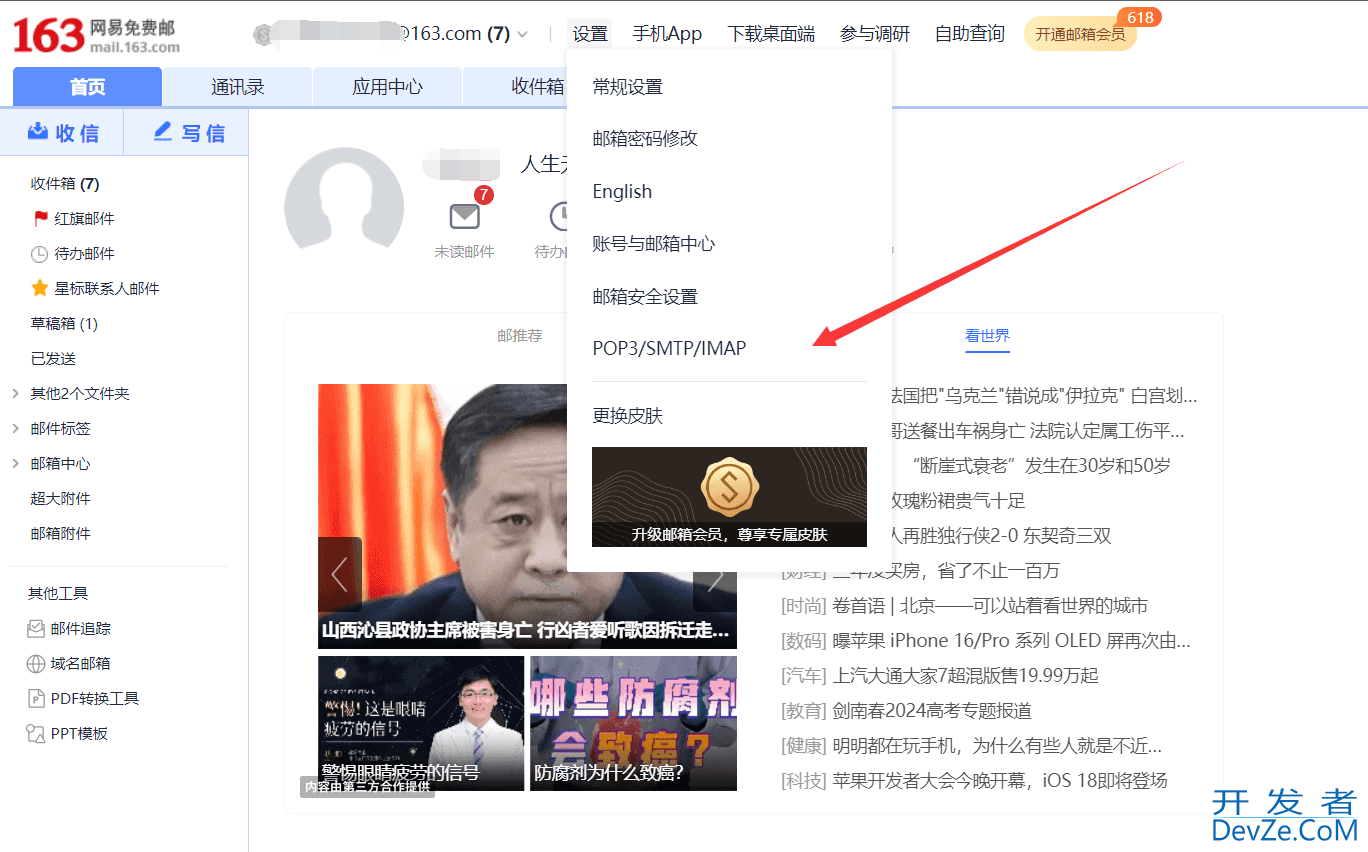Switch to the 通讯录 tab
Screen dimensions: 1368x852
tap(237, 87)
